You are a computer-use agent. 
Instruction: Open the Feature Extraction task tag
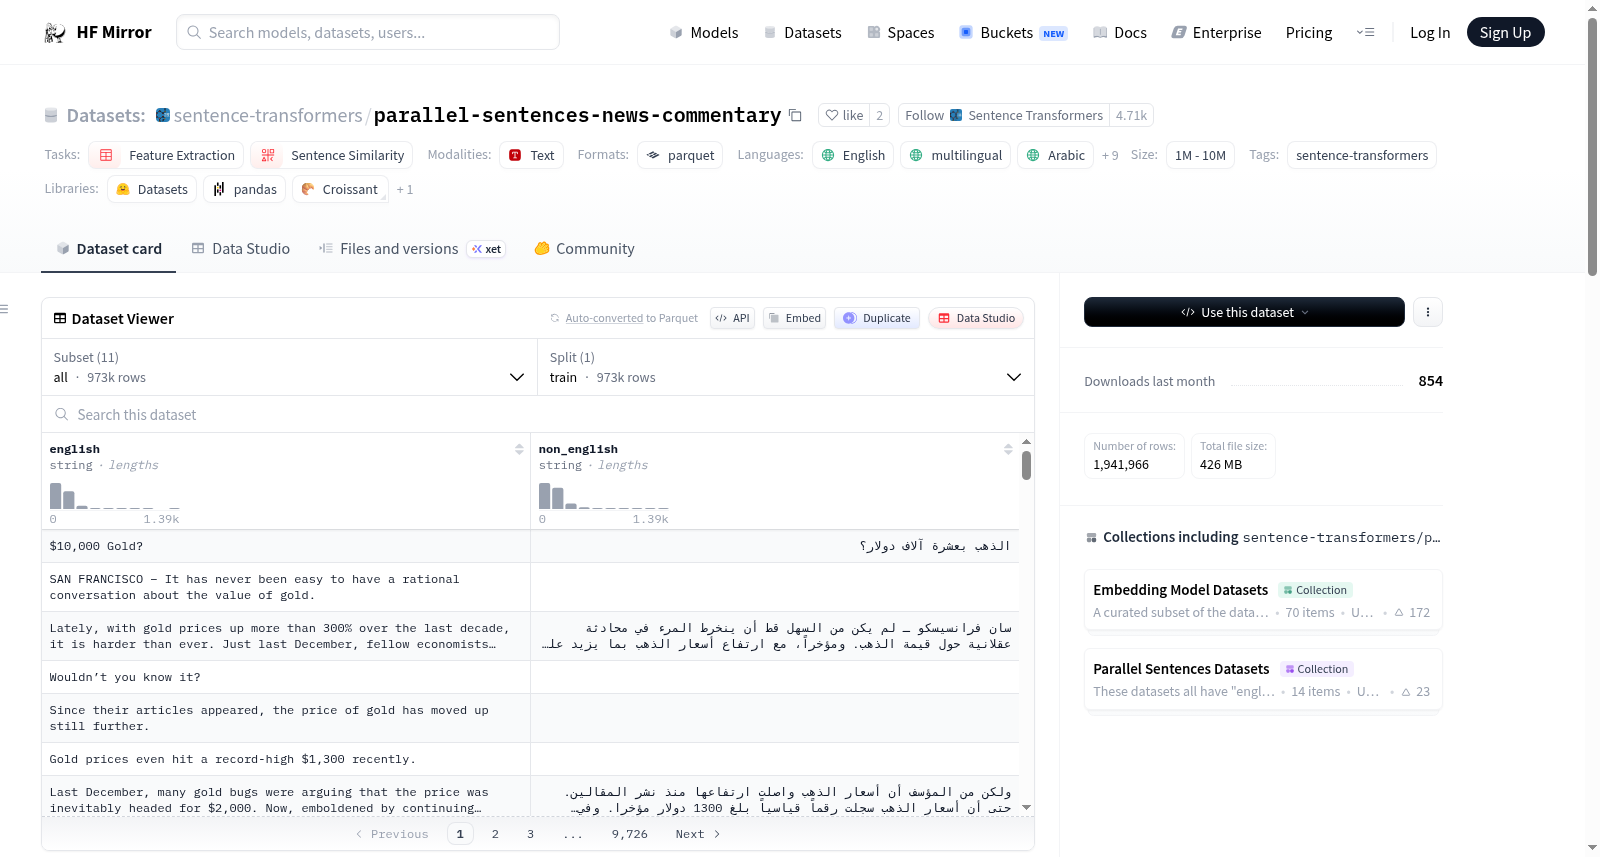(x=166, y=155)
